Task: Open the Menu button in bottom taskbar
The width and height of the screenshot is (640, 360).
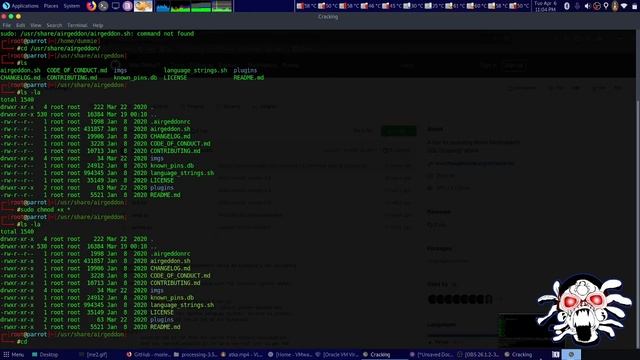Action: coord(14,355)
